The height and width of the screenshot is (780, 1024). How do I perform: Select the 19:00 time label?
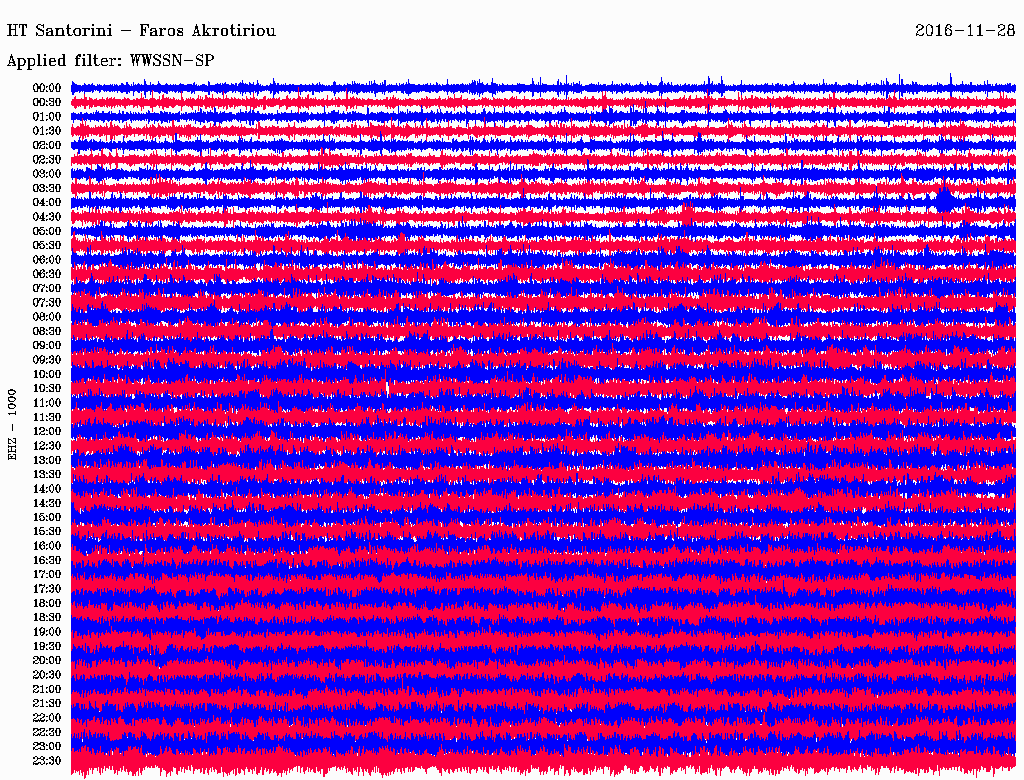tap(46, 632)
